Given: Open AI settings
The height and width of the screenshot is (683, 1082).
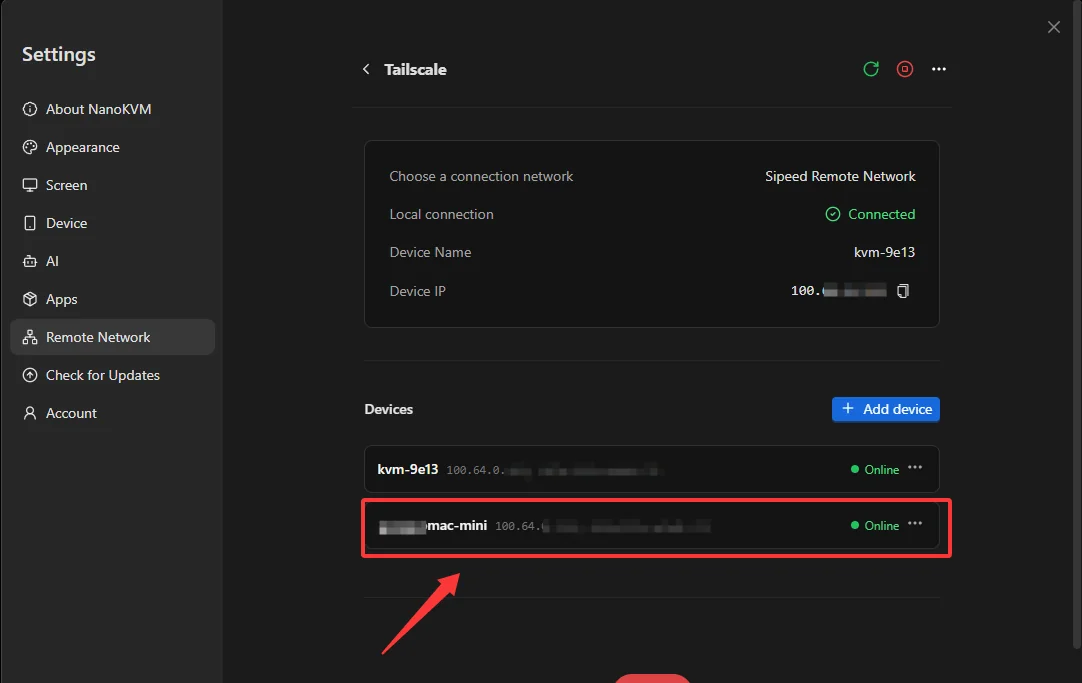Looking at the screenshot, I should (112, 261).
